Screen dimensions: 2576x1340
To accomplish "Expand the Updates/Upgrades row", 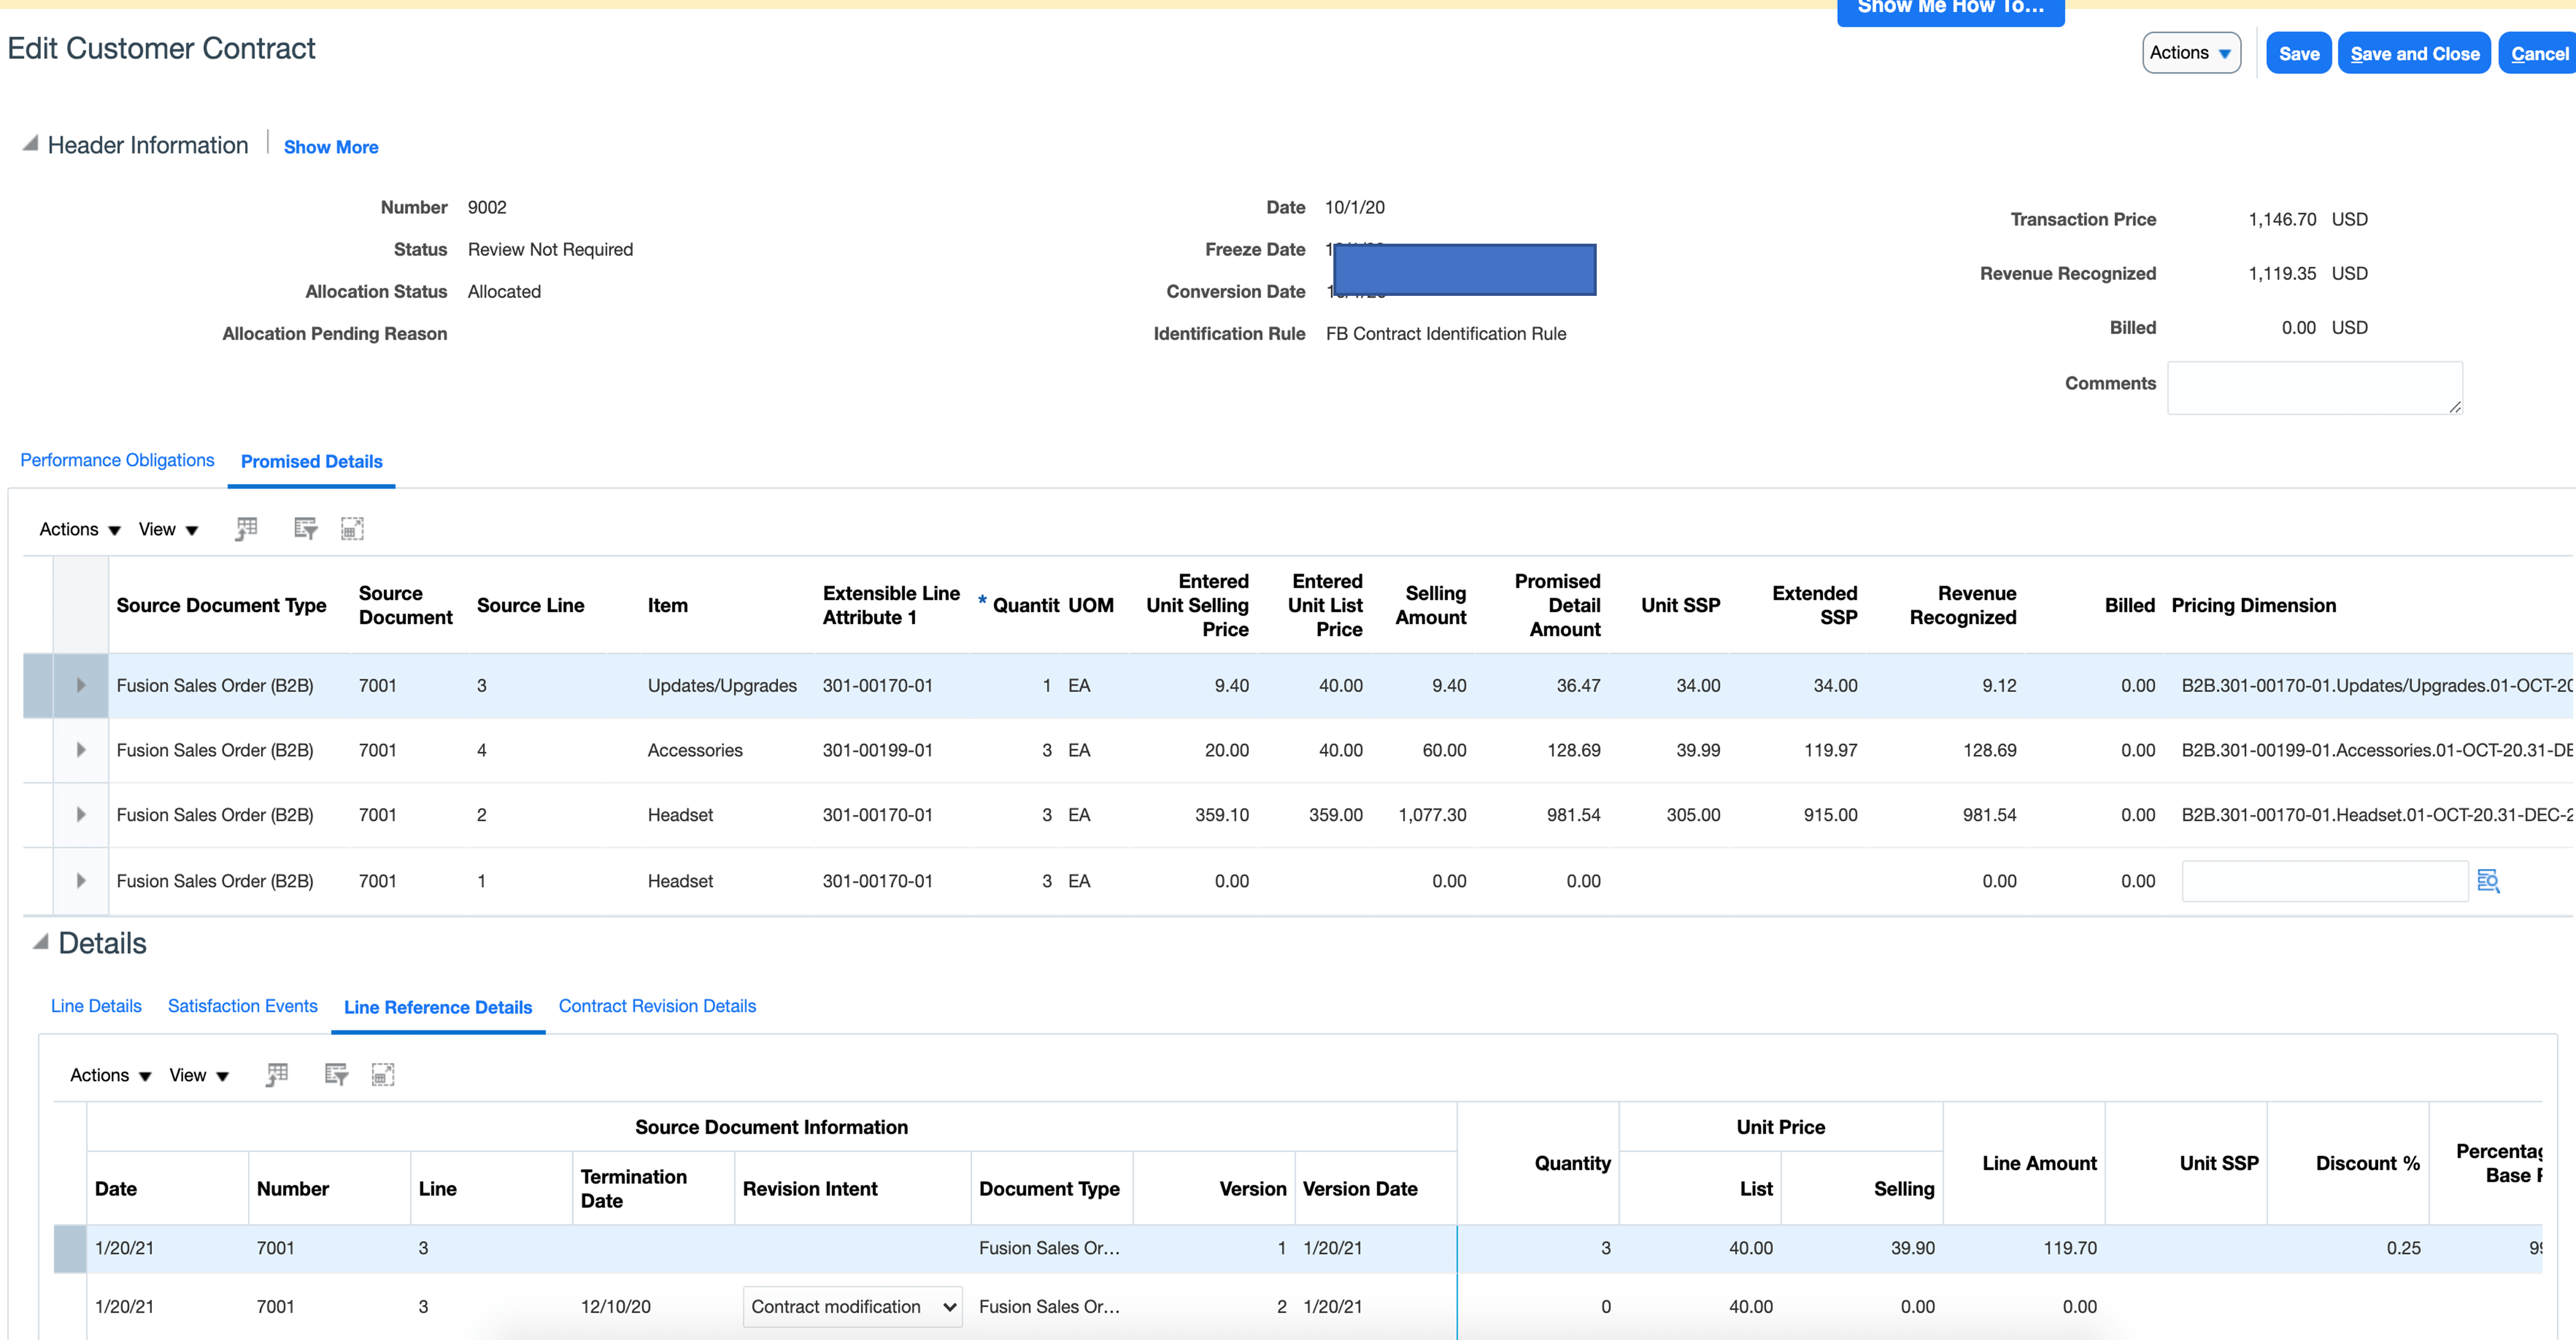I will pos(81,685).
